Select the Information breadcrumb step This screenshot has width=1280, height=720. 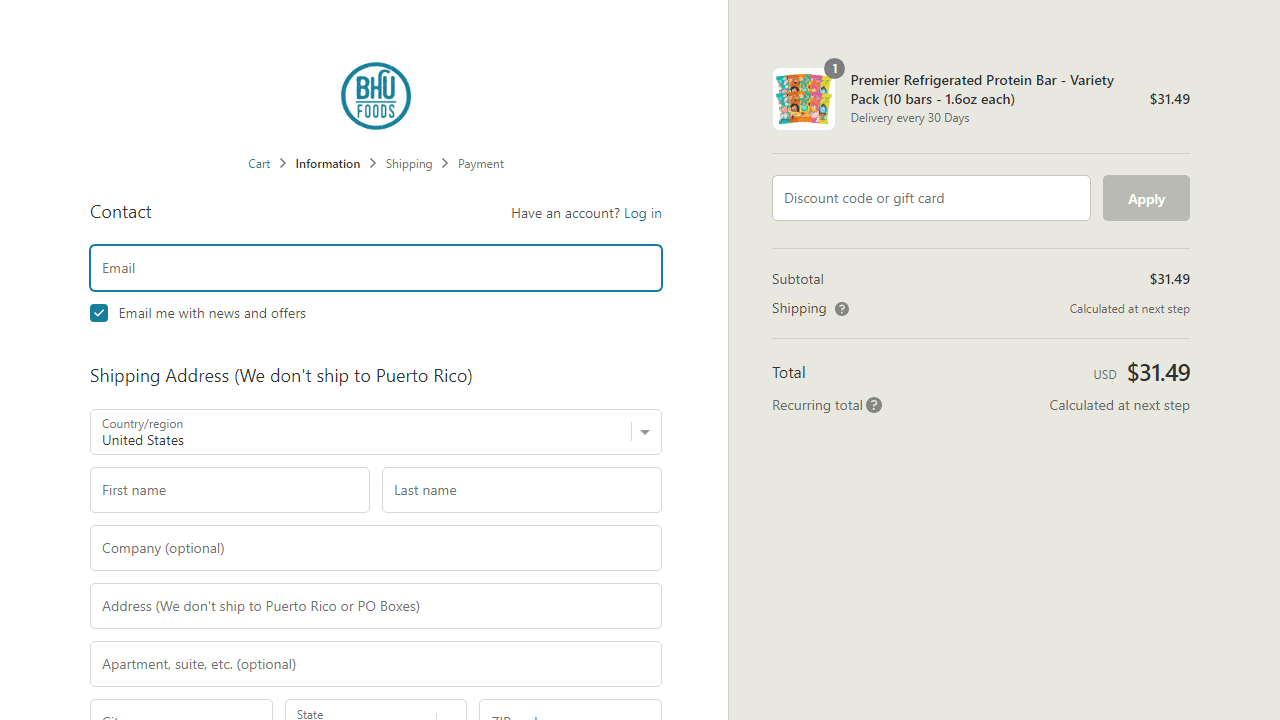(x=327, y=164)
